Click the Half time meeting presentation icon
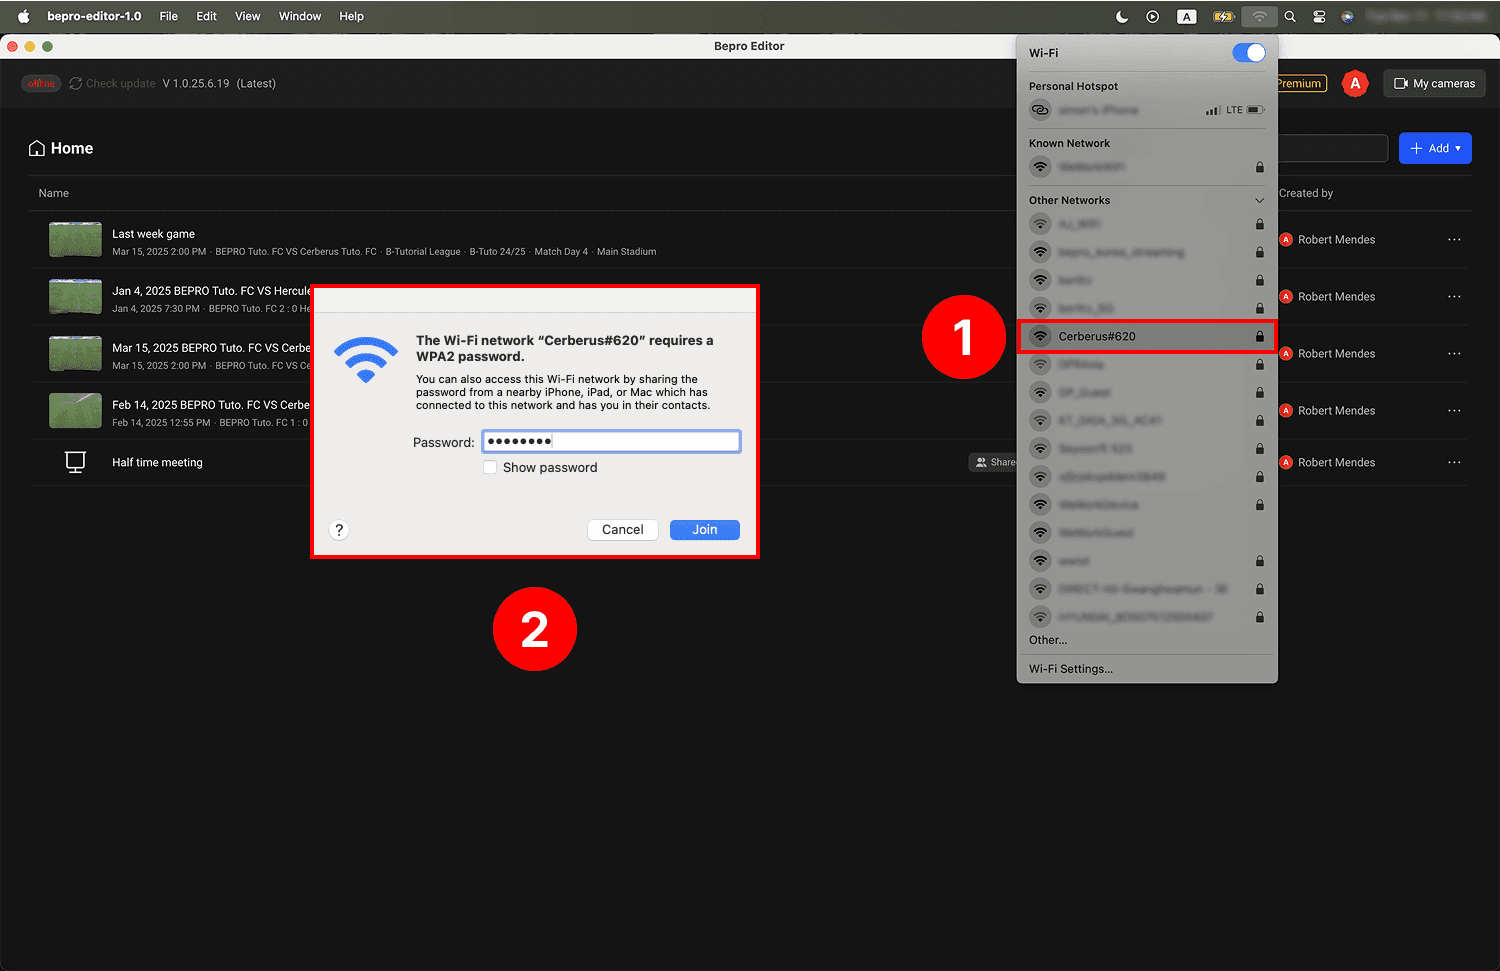 pos(75,462)
